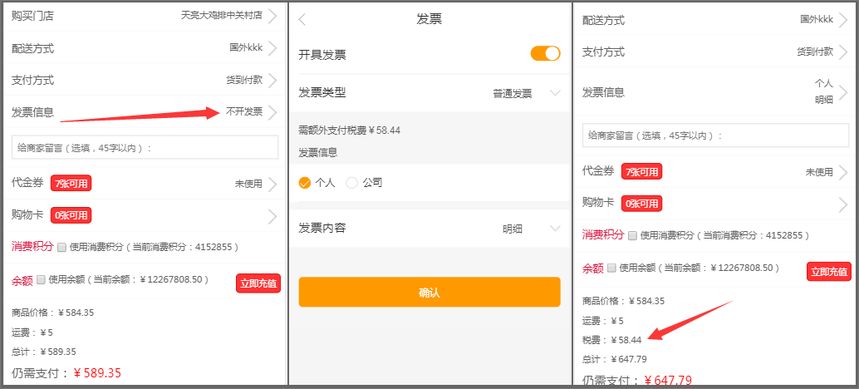The height and width of the screenshot is (389, 859).
Task: Open 支付方式 chevron in right panel
Action: click(843, 52)
